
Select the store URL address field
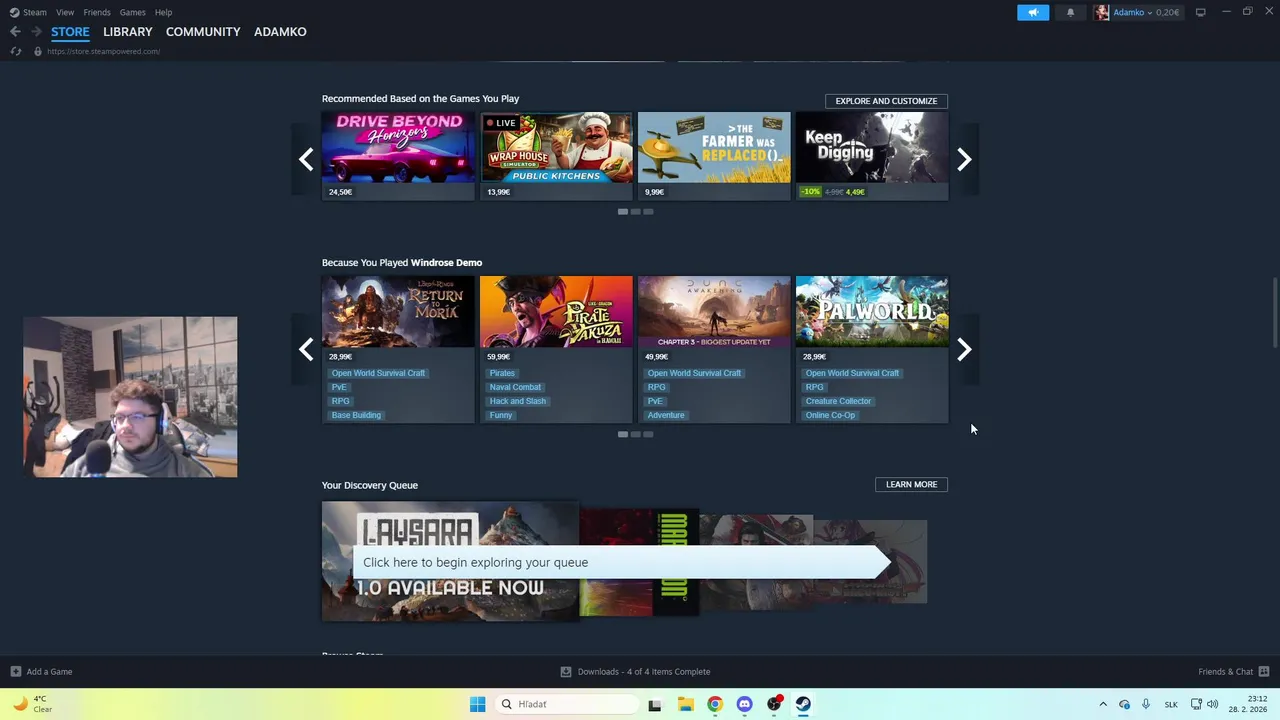click(103, 51)
